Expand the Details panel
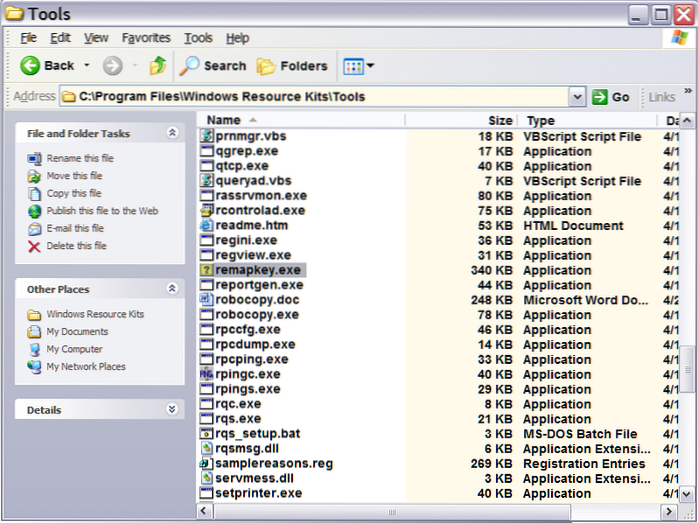Image resolution: width=698 pixels, height=523 pixels. click(172, 410)
